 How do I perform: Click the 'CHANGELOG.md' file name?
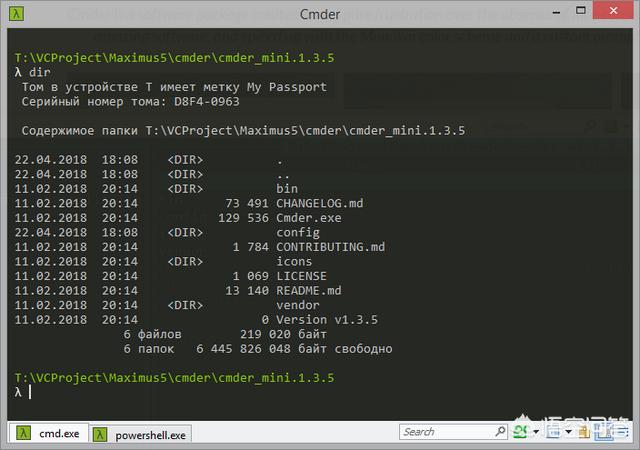tap(320, 203)
